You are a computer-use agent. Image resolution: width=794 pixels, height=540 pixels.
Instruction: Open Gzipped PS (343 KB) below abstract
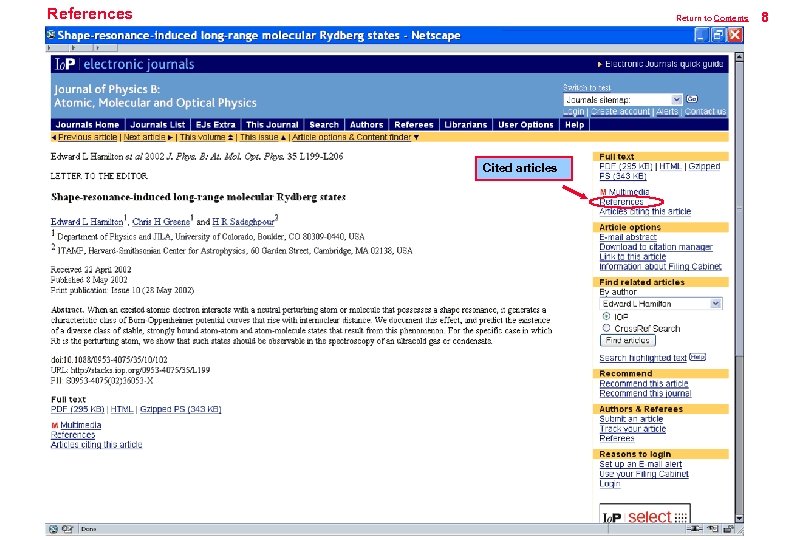point(180,409)
